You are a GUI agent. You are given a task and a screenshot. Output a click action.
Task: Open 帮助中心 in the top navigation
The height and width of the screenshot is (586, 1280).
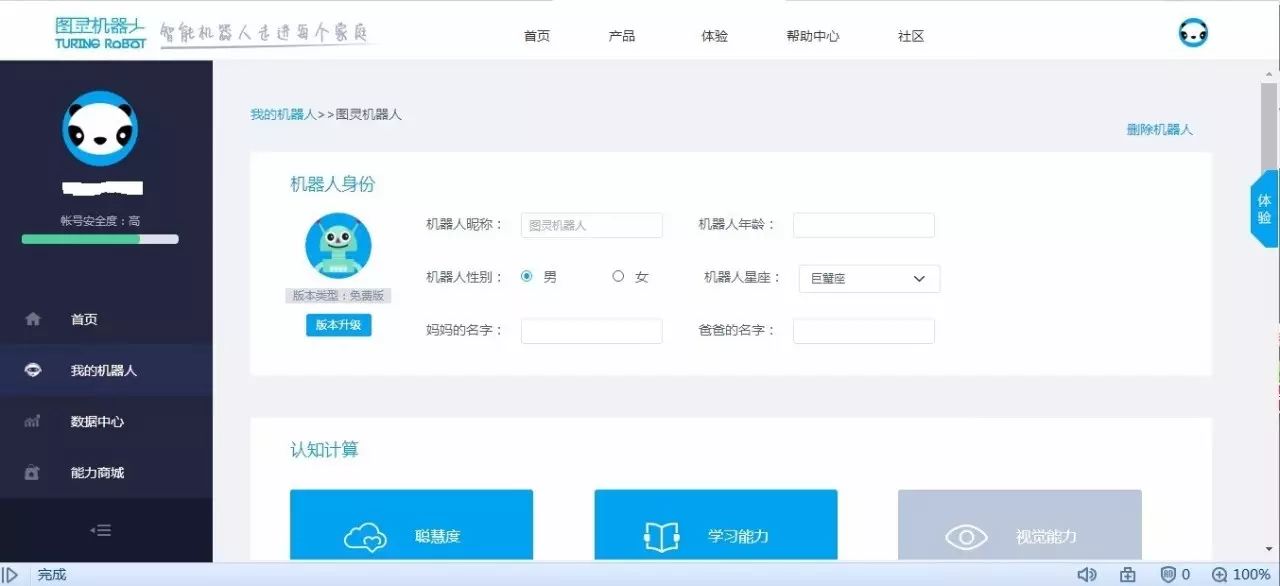point(813,36)
